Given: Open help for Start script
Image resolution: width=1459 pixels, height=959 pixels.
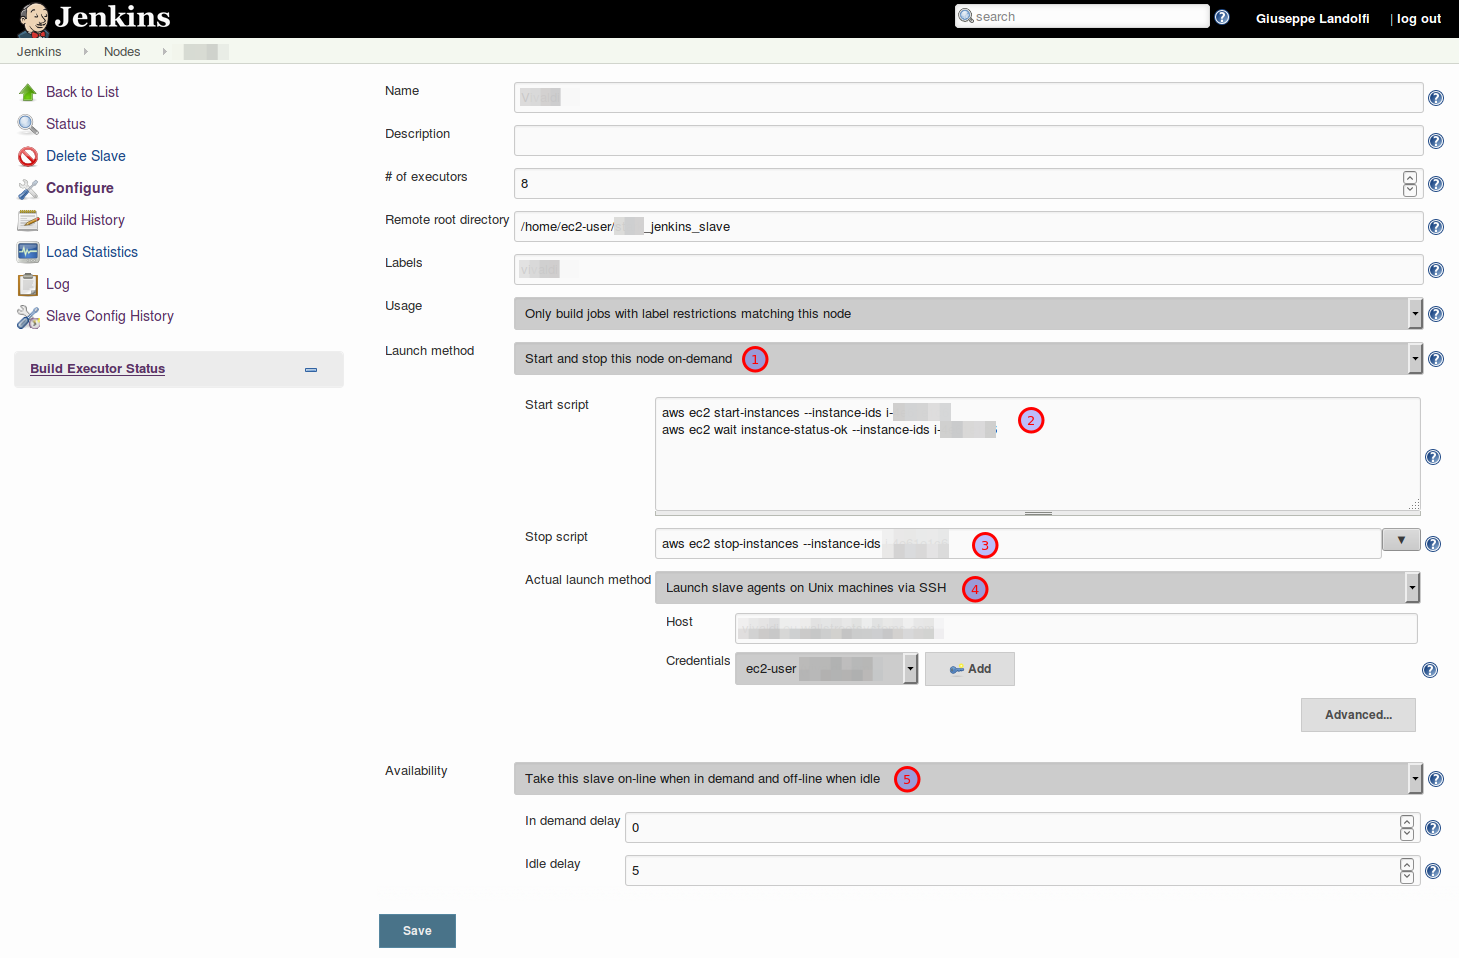Looking at the screenshot, I should pyautogui.click(x=1433, y=457).
